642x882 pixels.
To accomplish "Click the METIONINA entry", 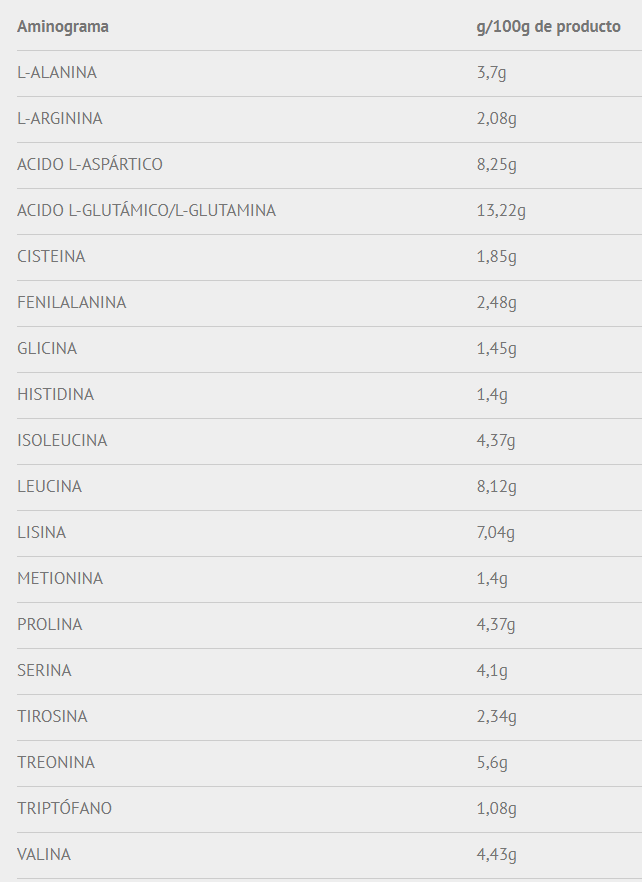I will pos(60,579).
